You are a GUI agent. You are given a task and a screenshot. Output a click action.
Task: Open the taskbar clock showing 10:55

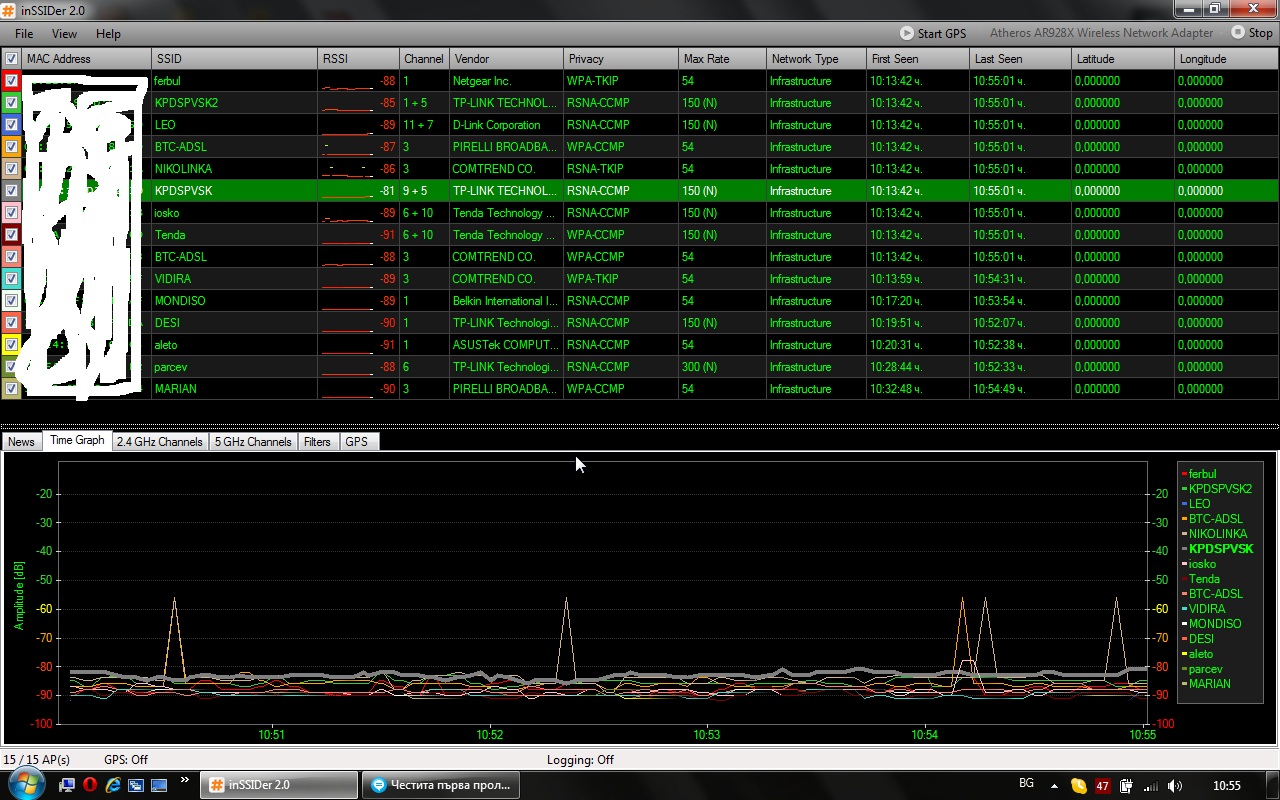pos(1226,786)
